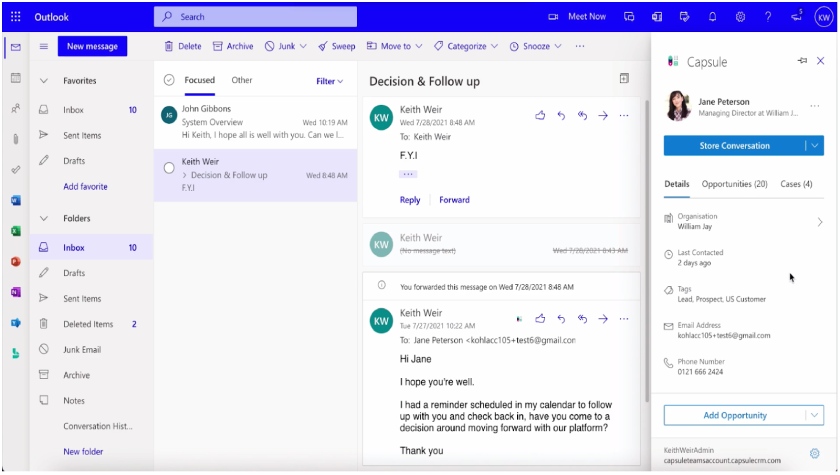The width and height of the screenshot is (840, 475).
Task: Open People in left app rail
Action: pos(16,109)
